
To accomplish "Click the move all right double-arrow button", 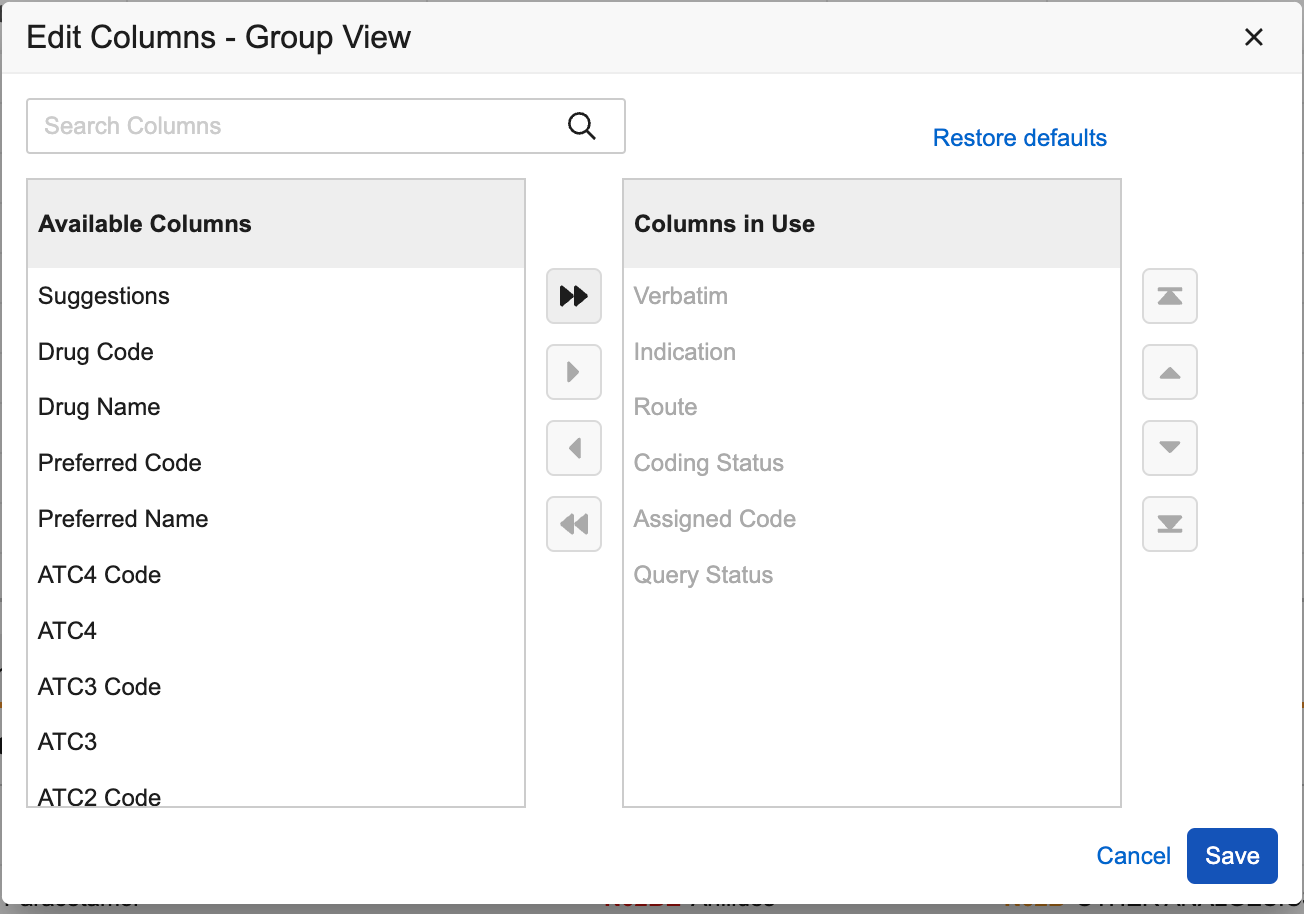I will [573, 296].
